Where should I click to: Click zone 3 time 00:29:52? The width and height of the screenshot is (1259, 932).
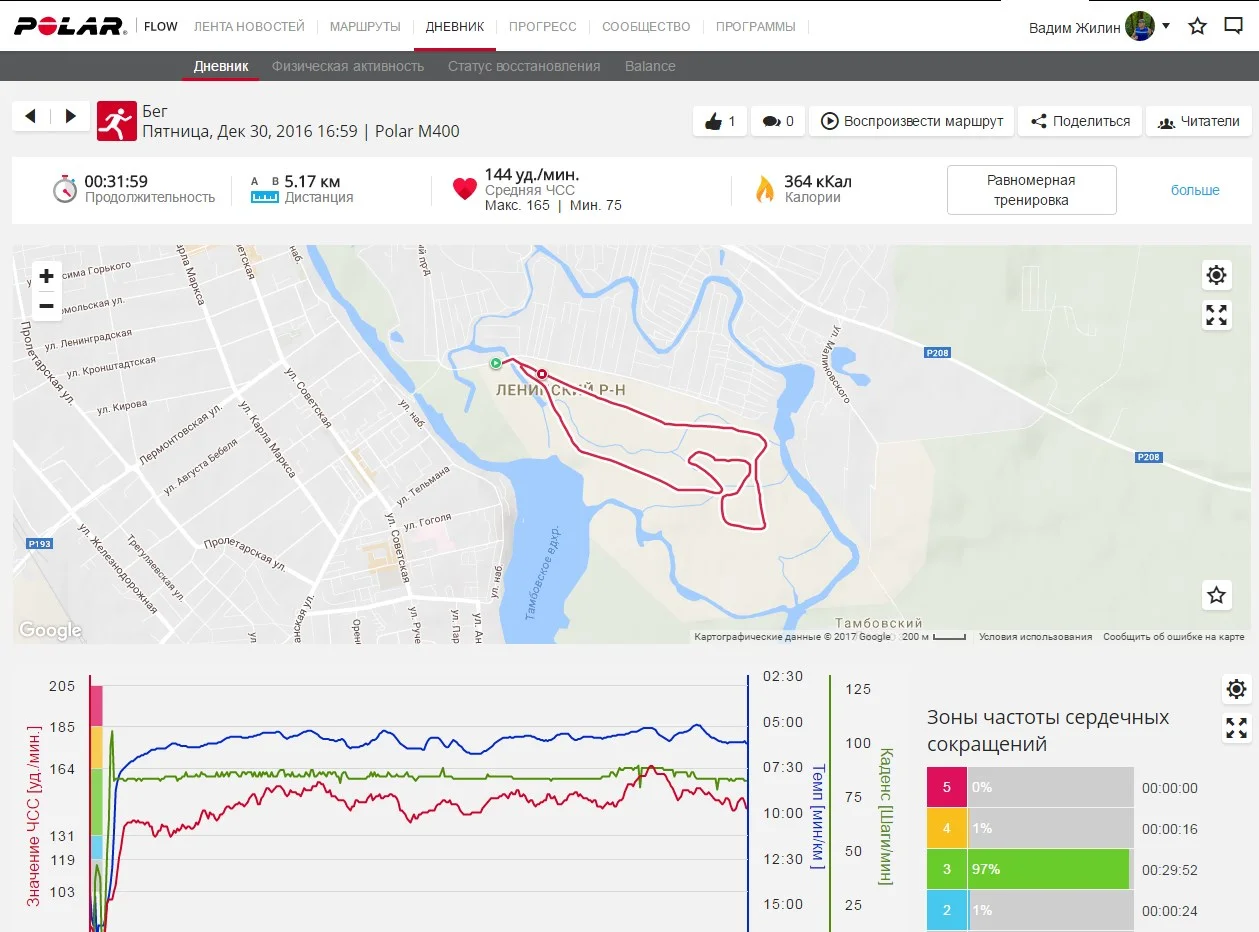click(x=1170, y=870)
